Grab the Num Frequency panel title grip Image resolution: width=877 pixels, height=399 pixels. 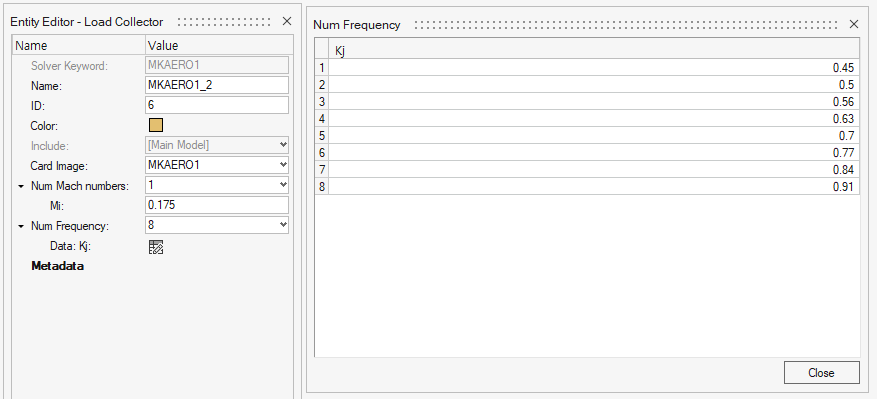[626, 25]
